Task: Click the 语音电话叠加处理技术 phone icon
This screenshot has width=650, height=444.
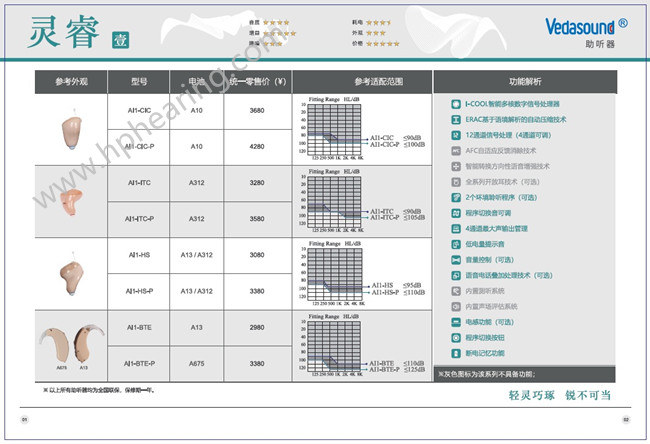Action: [x=456, y=276]
